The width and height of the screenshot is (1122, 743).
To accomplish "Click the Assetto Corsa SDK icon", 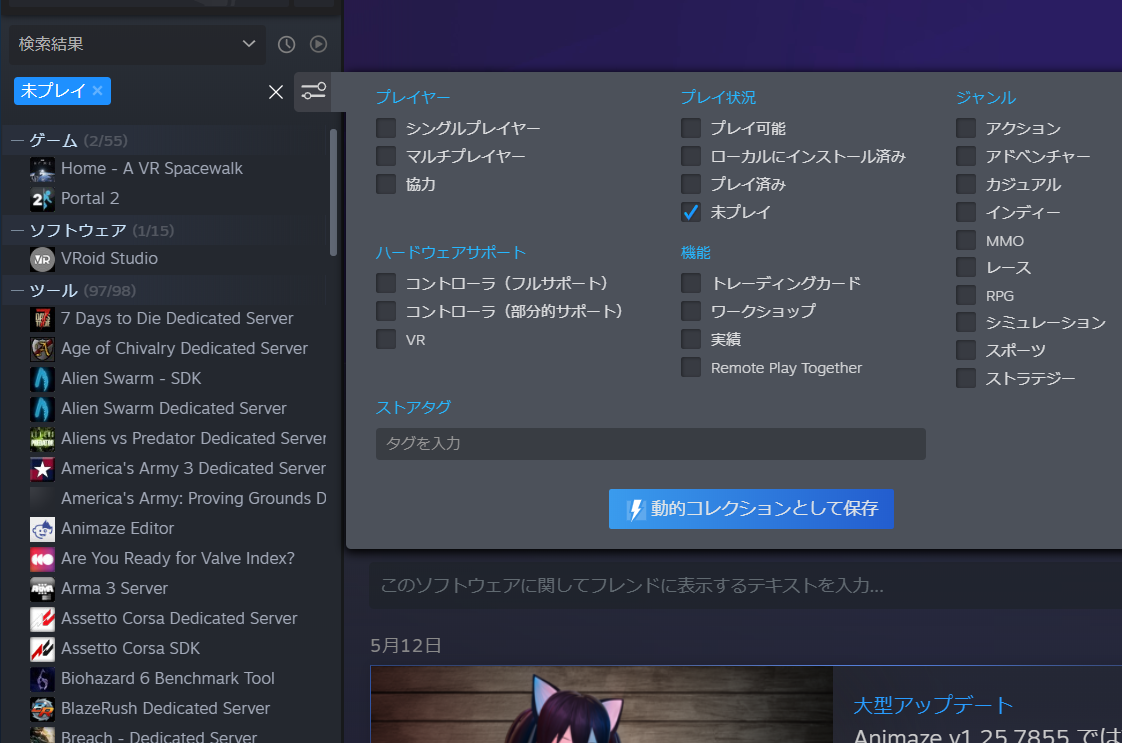I will tap(42, 649).
